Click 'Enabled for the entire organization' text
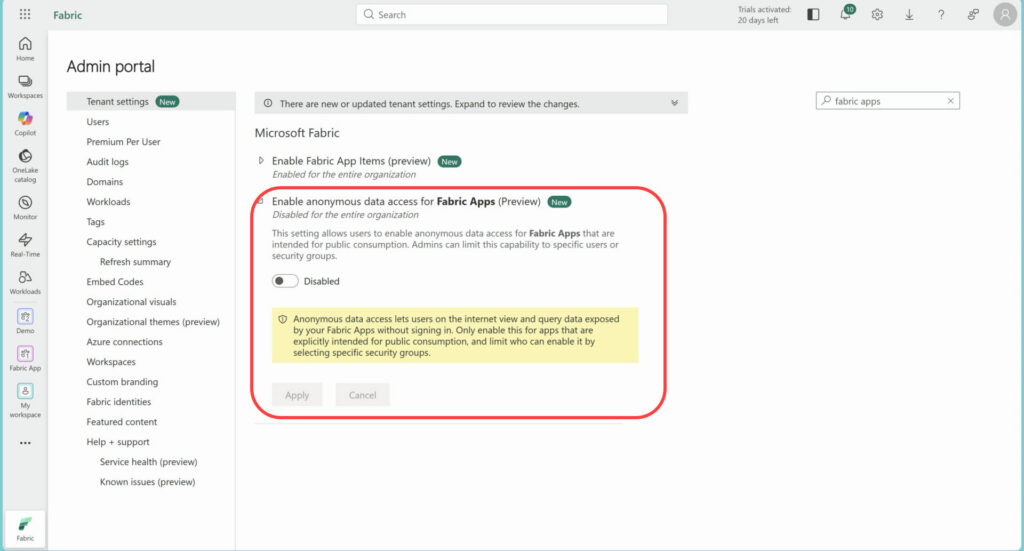The width and height of the screenshot is (1024, 551). [344, 174]
